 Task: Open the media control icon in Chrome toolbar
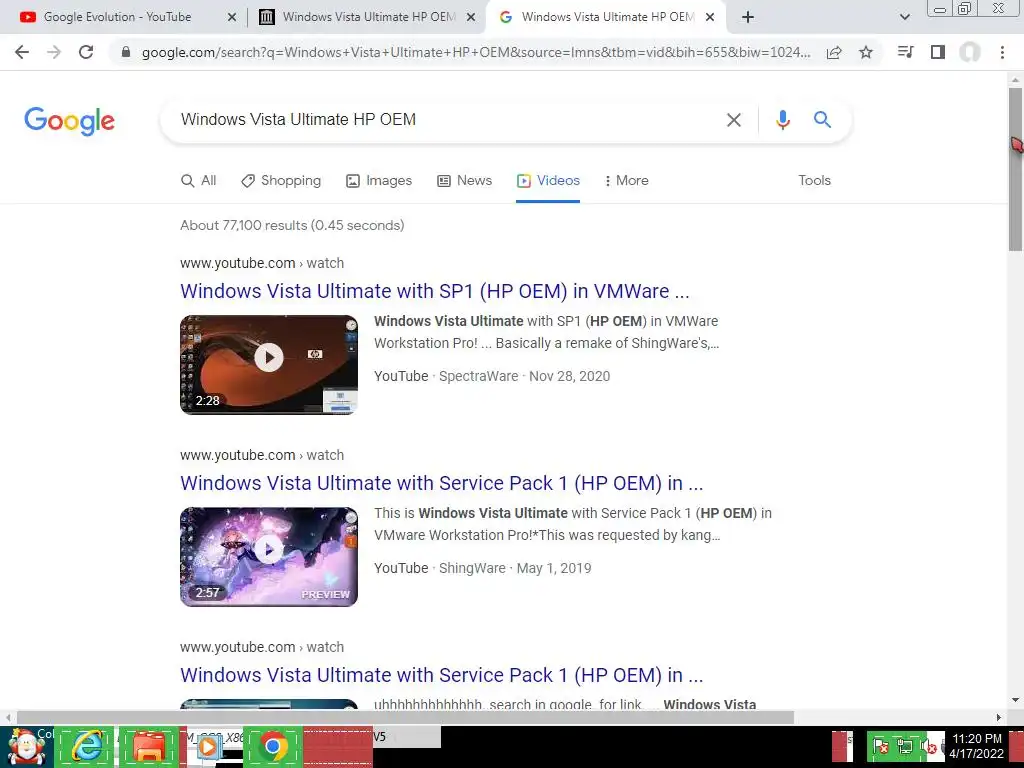coord(905,52)
